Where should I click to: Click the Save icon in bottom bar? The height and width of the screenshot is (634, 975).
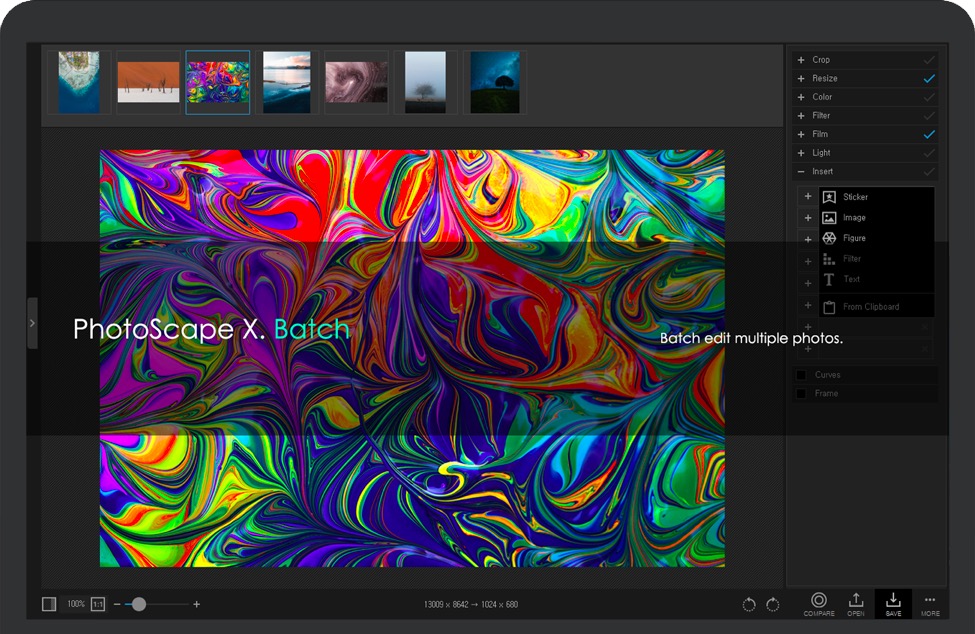point(893,602)
